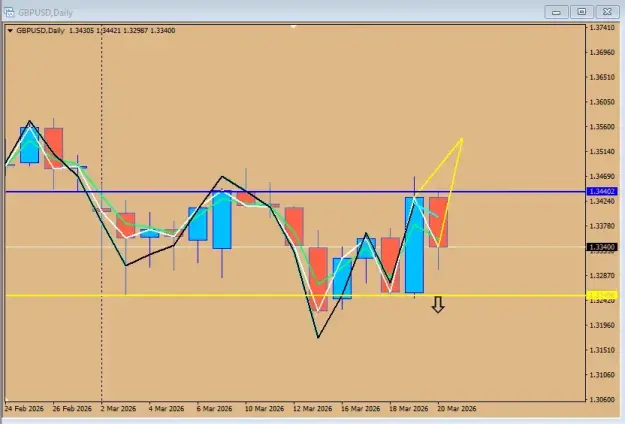Click the 1.31960 price axis label
This screenshot has width=625, height=424.
(x=602, y=325)
